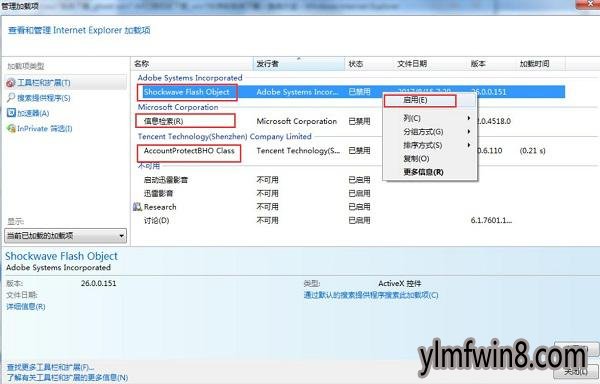Expand the Columns submenu arrow
Image resolution: width=600 pixels, height=384 pixels.
pyautogui.click(x=468, y=118)
